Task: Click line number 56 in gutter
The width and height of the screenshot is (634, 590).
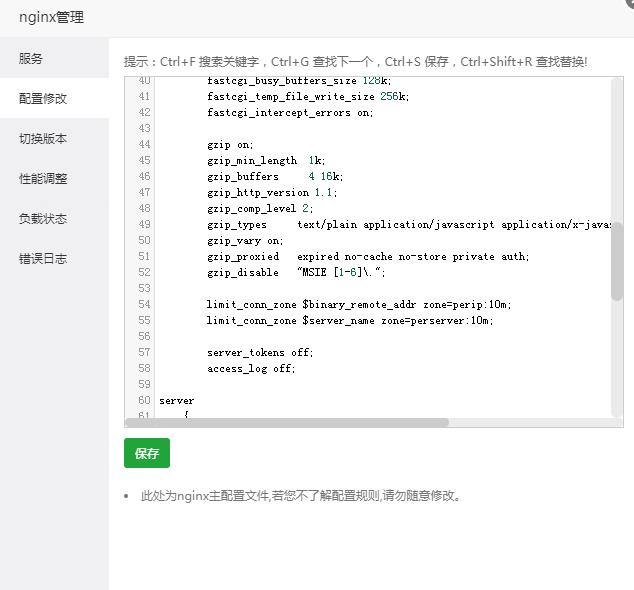Action: [144, 336]
